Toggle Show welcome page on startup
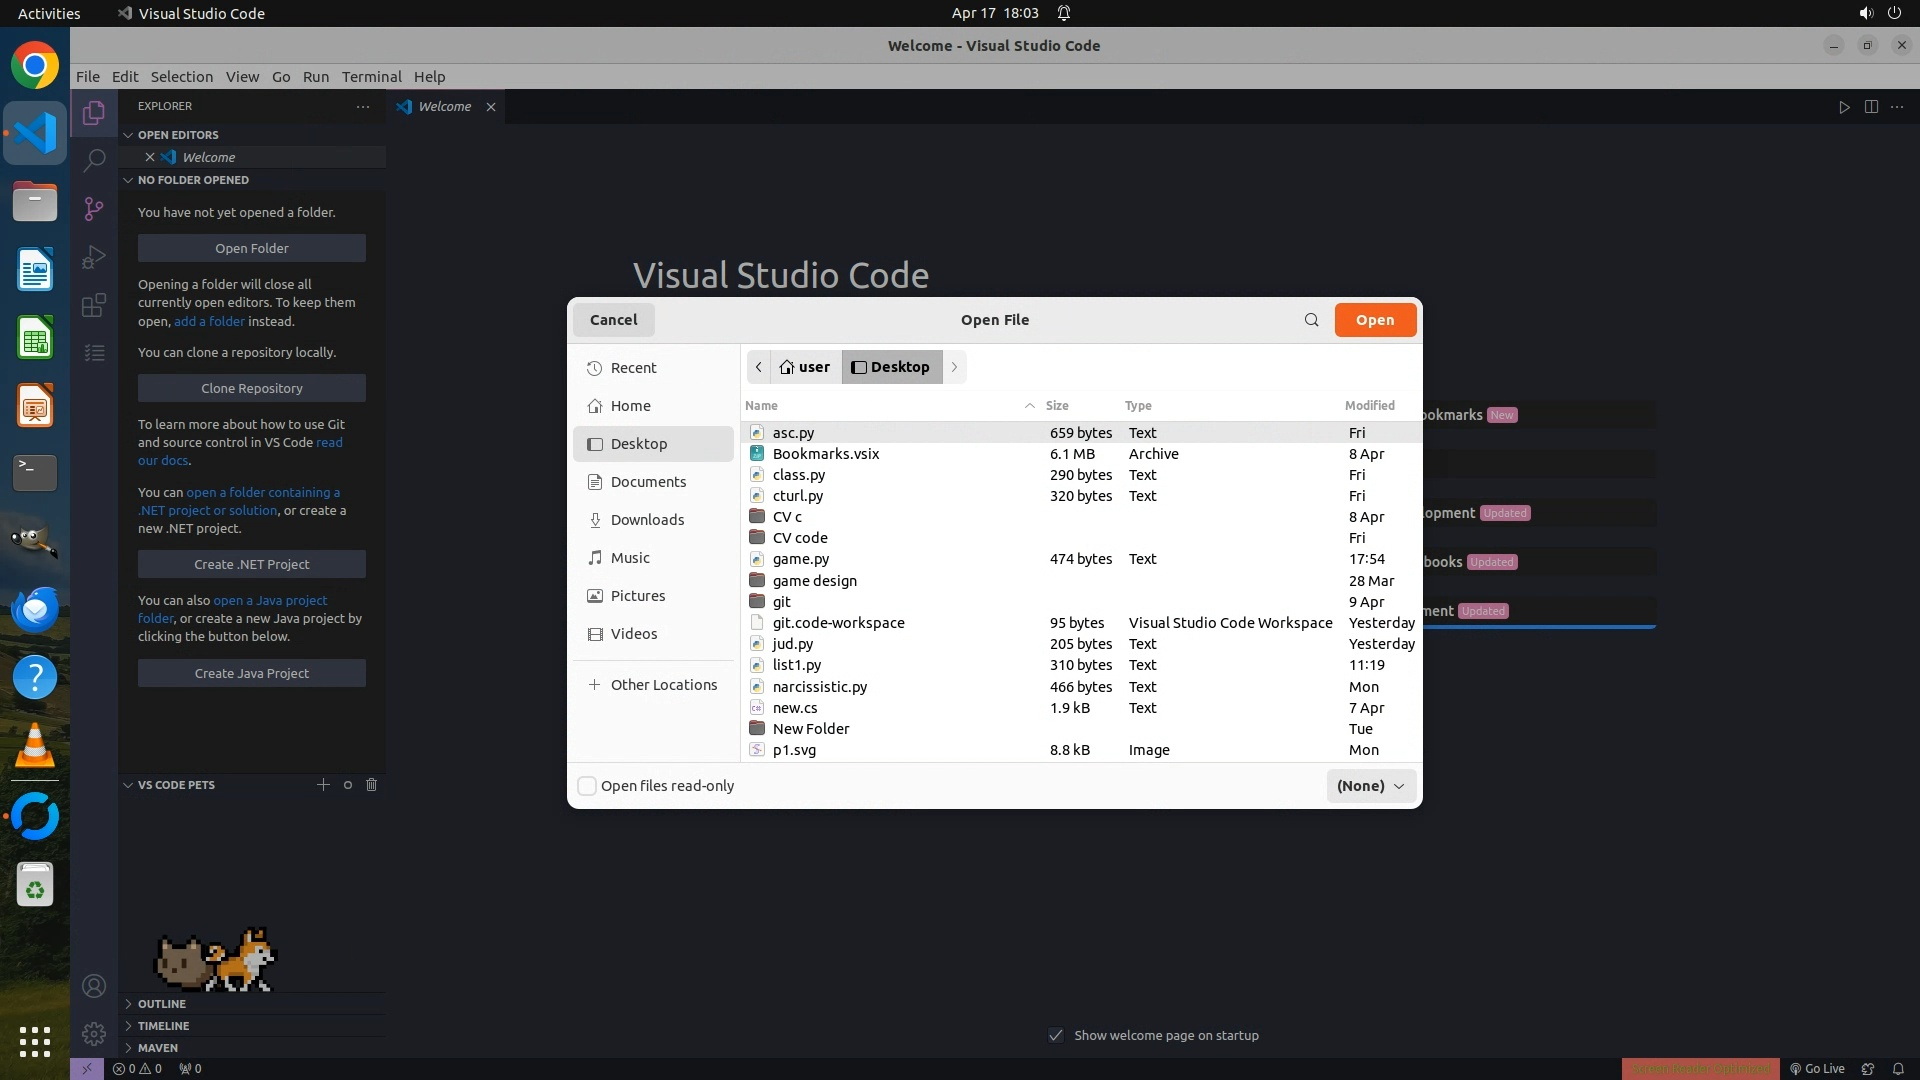1920x1080 pixels. click(1056, 1035)
